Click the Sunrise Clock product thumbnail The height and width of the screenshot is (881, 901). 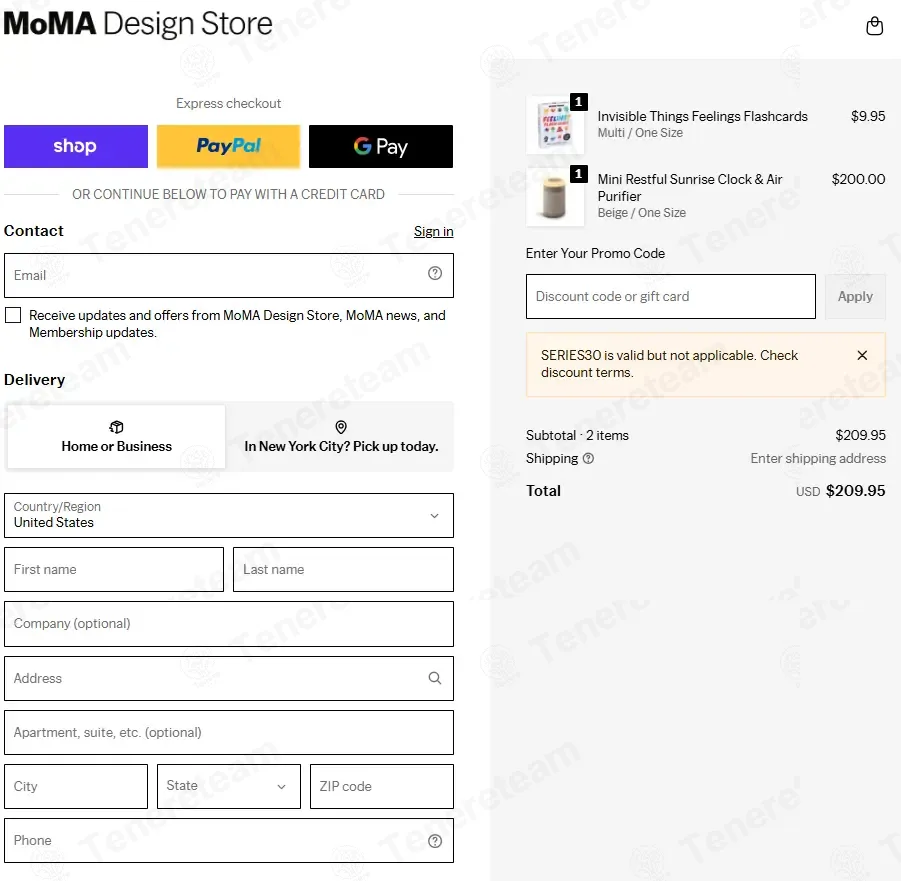[x=555, y=197]
